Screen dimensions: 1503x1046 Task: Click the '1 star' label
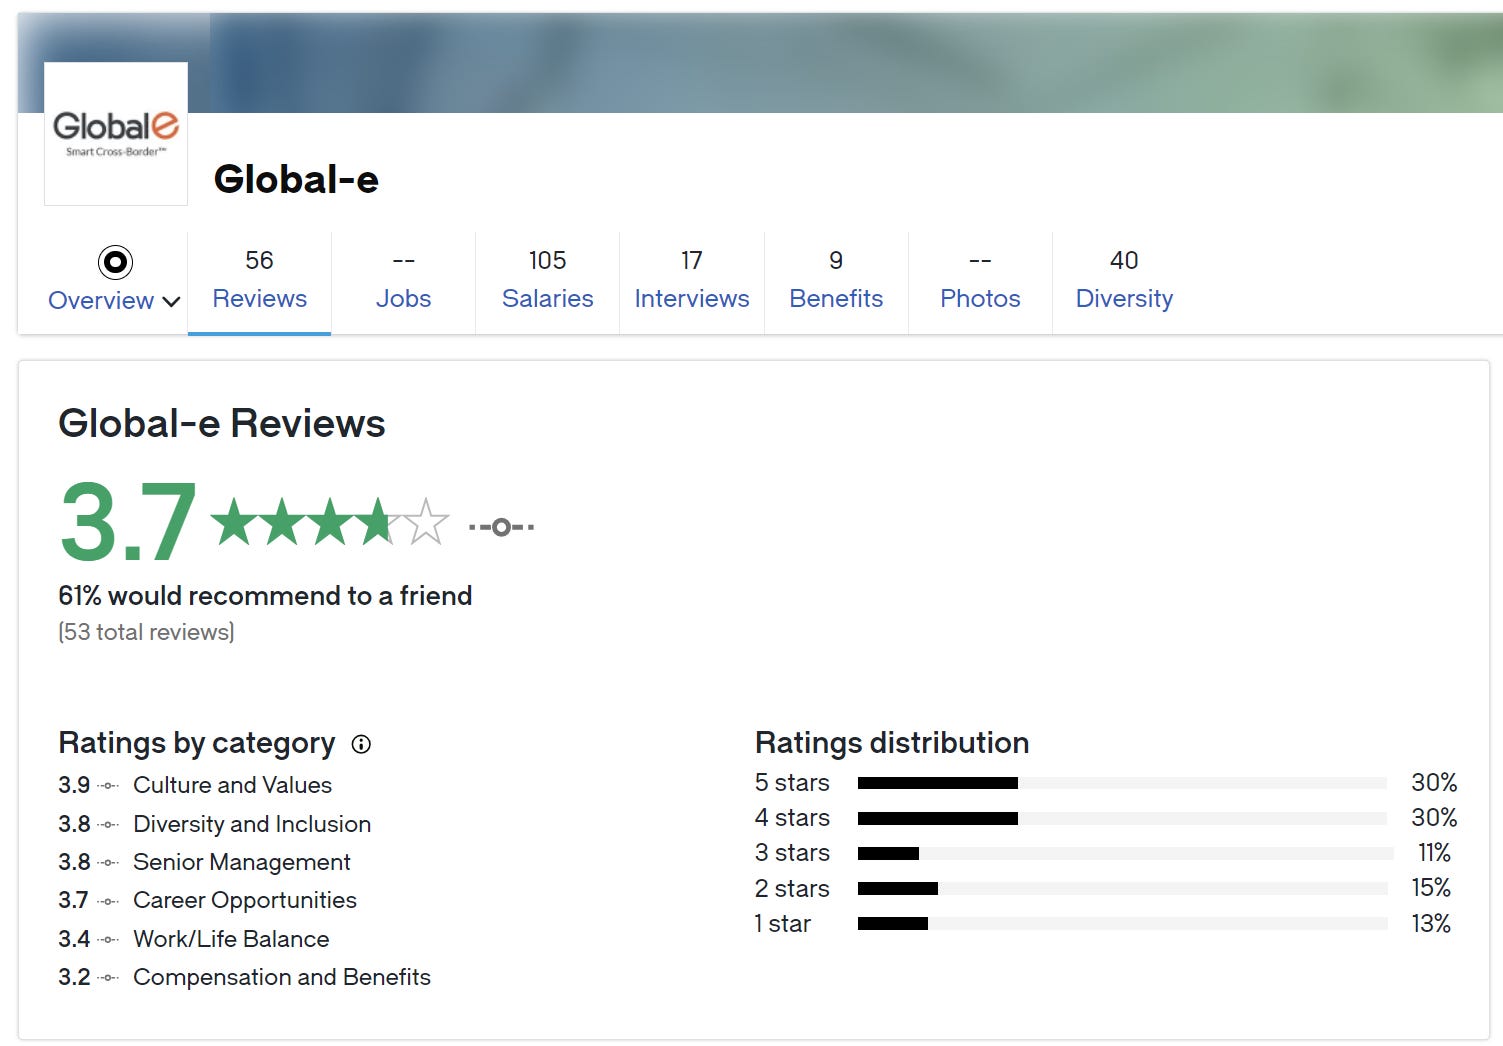[x=782, y=924]
